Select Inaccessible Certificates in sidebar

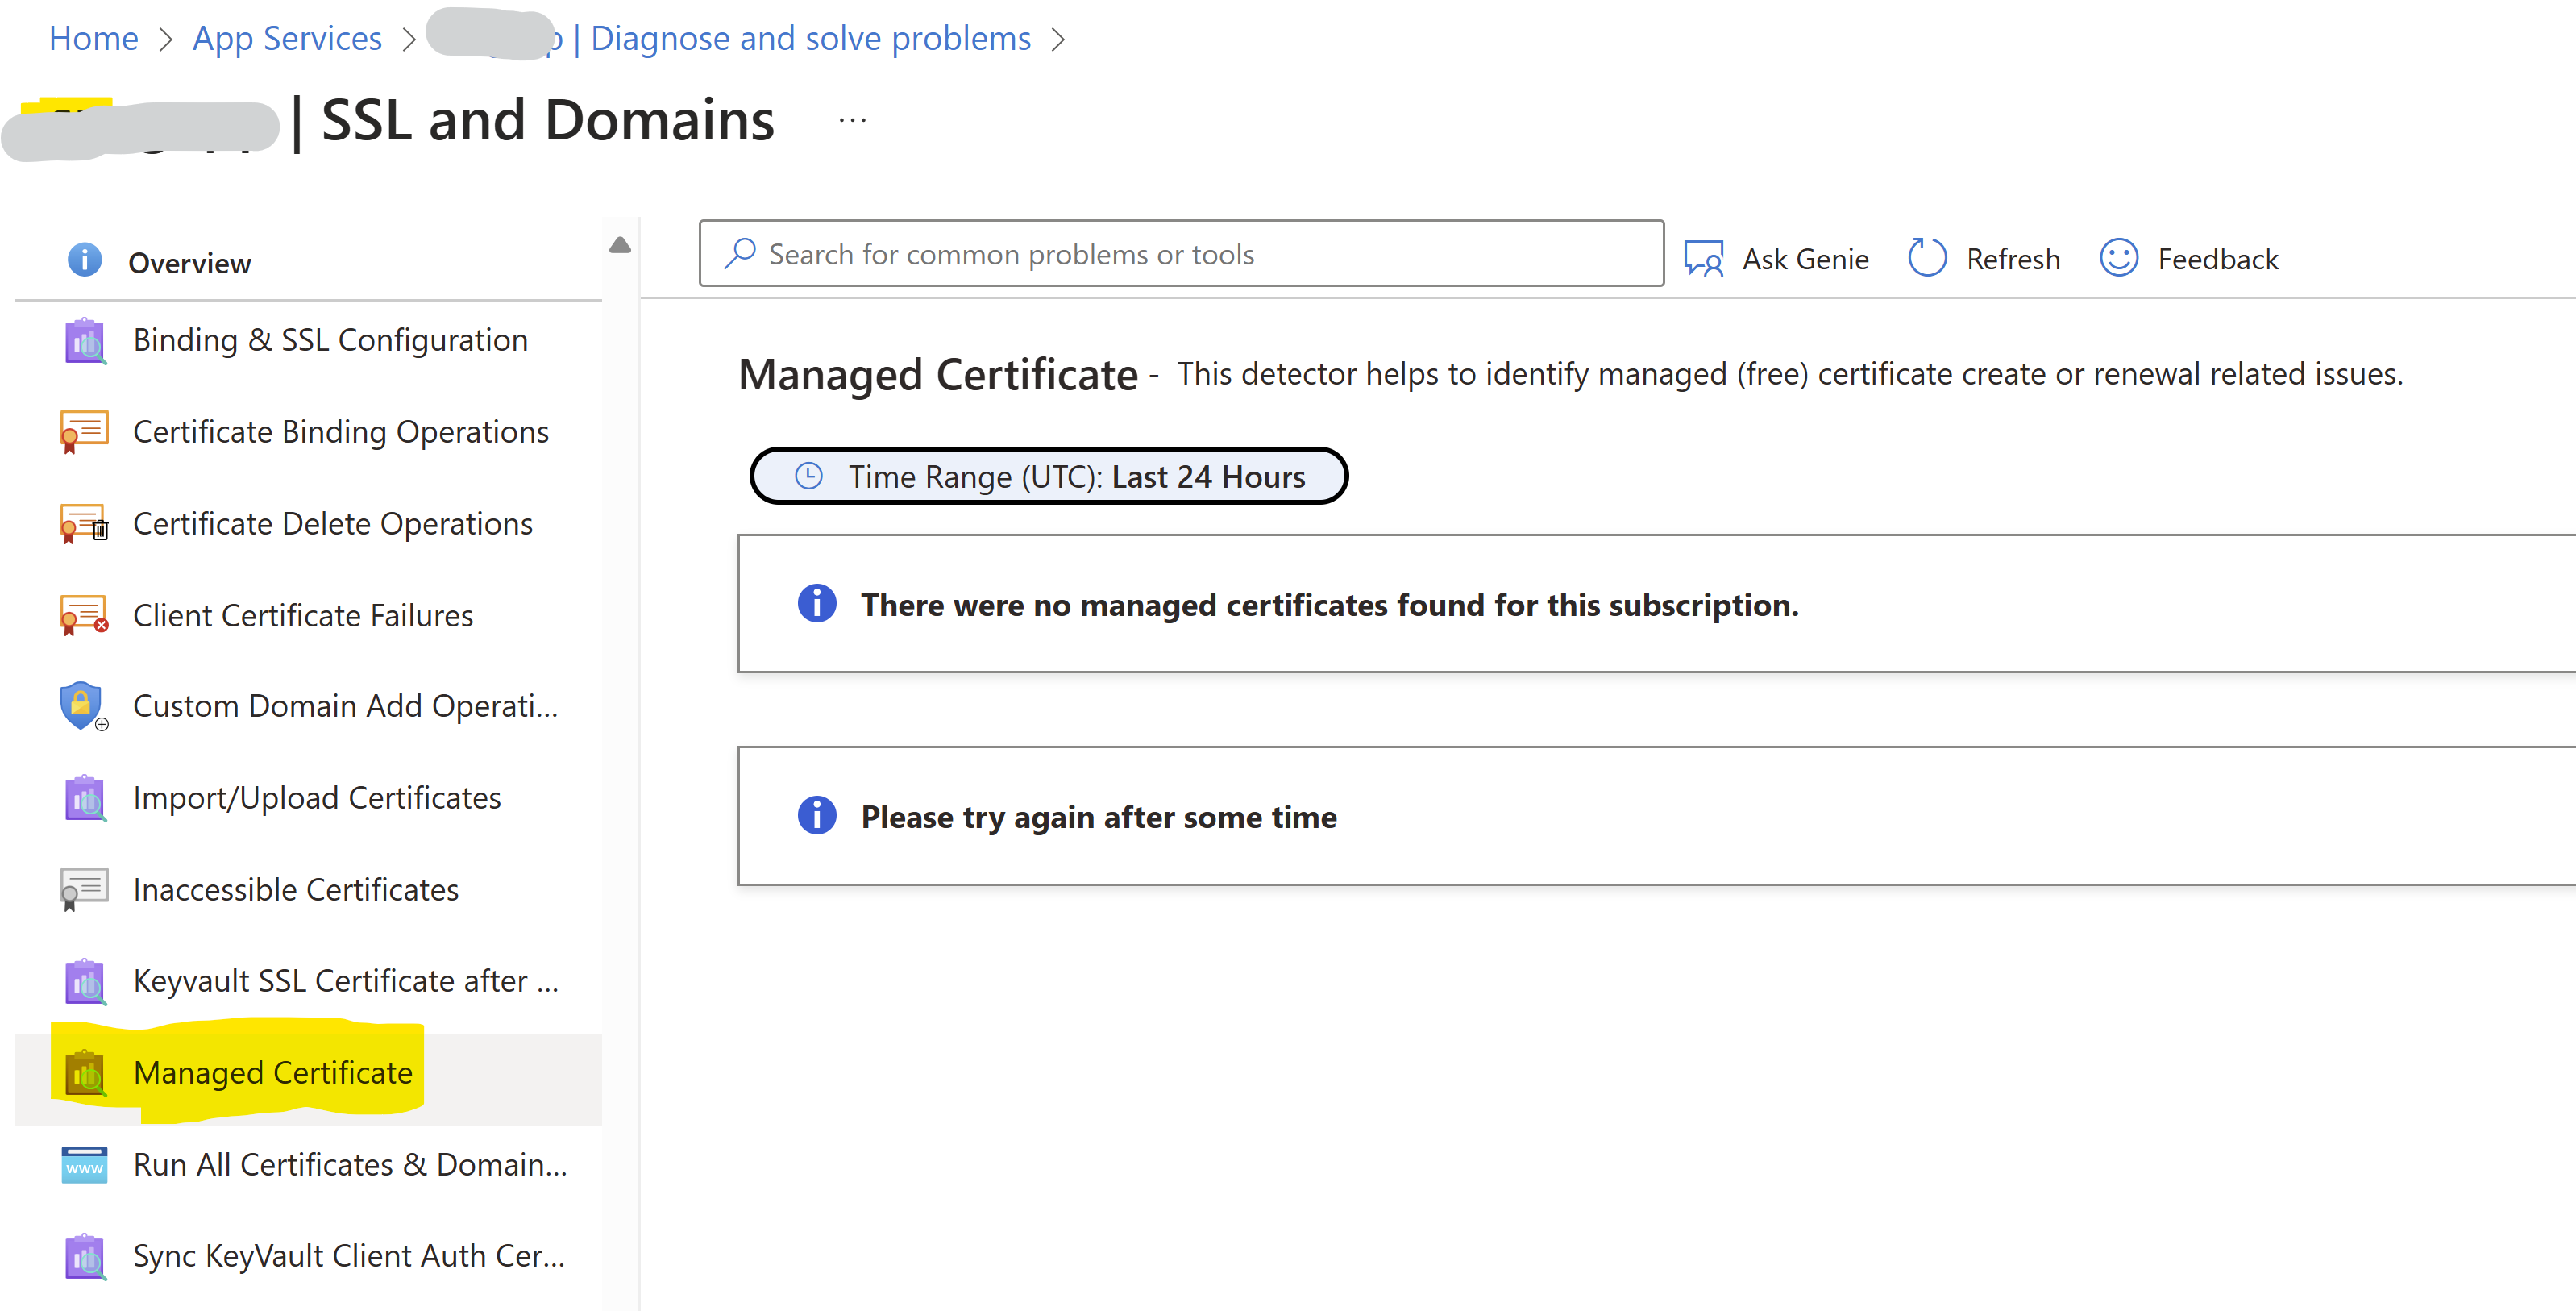click(295, 889)
